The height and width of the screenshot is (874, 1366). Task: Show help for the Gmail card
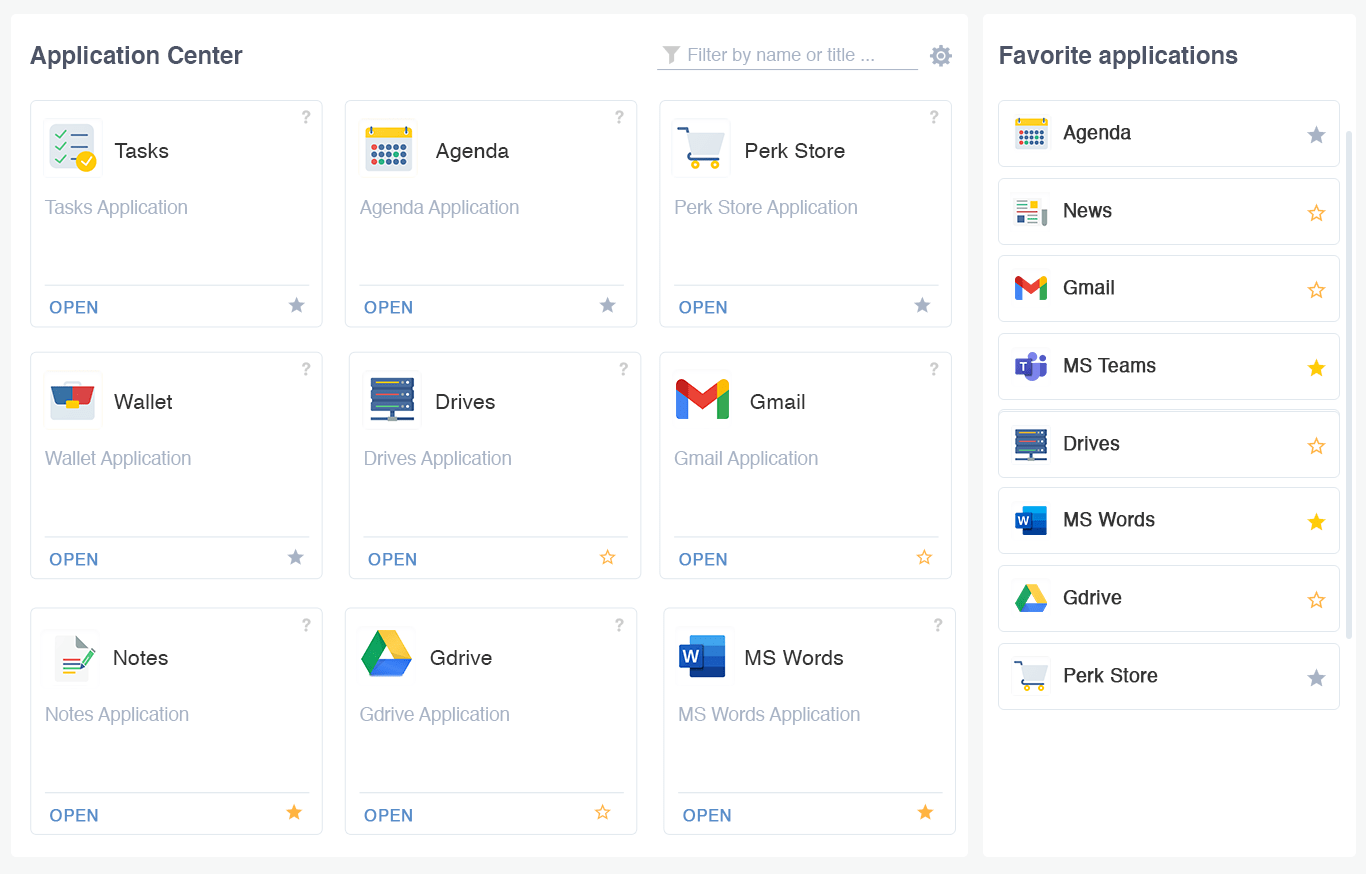pos(934,369)
